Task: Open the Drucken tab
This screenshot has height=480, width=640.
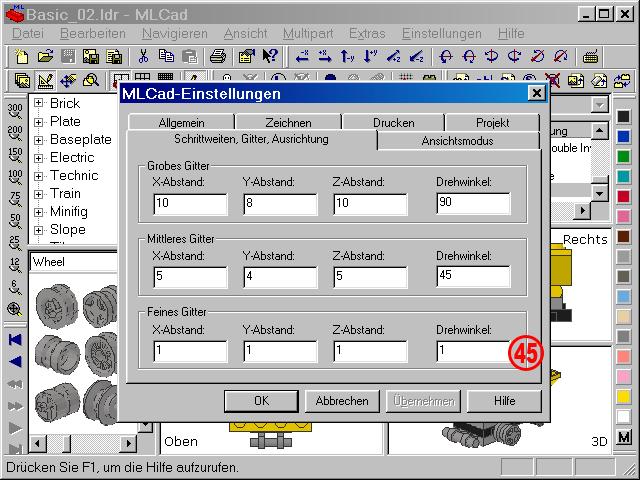Action: coord(393,122)
